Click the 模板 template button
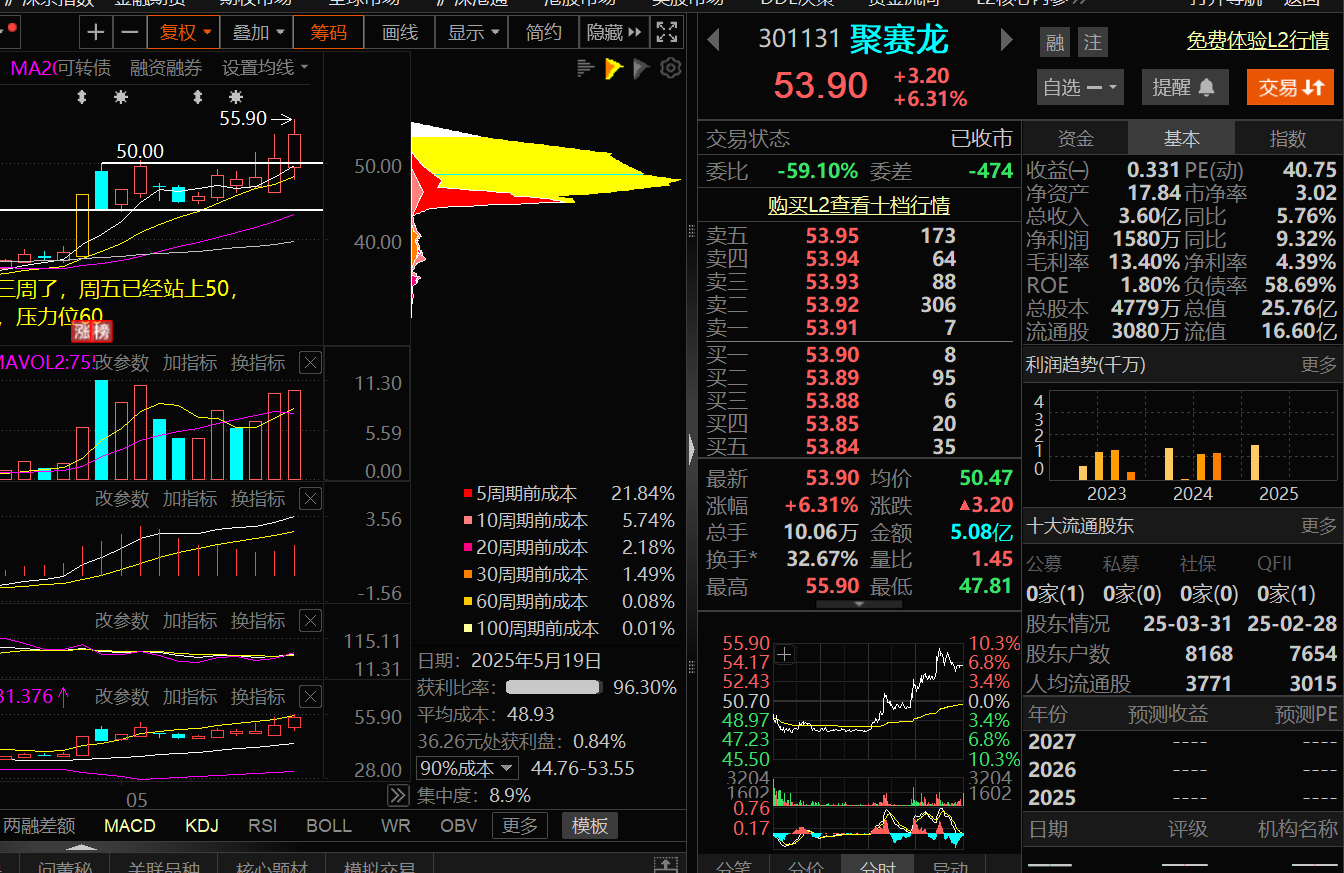Viewport: 1344px width, 873px height. pyautogui.click(x=589, y=826)
